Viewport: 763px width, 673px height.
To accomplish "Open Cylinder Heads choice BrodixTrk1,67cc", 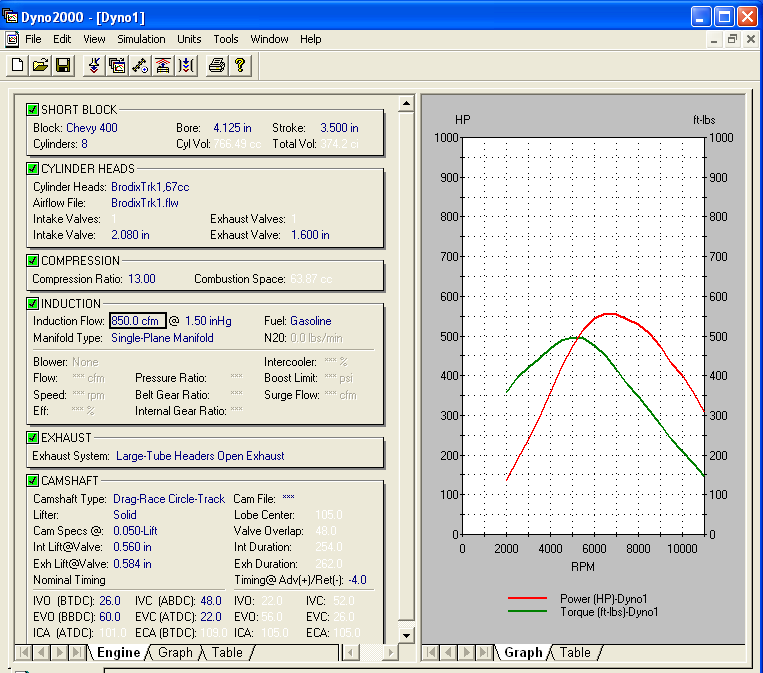I will [150, 187].
